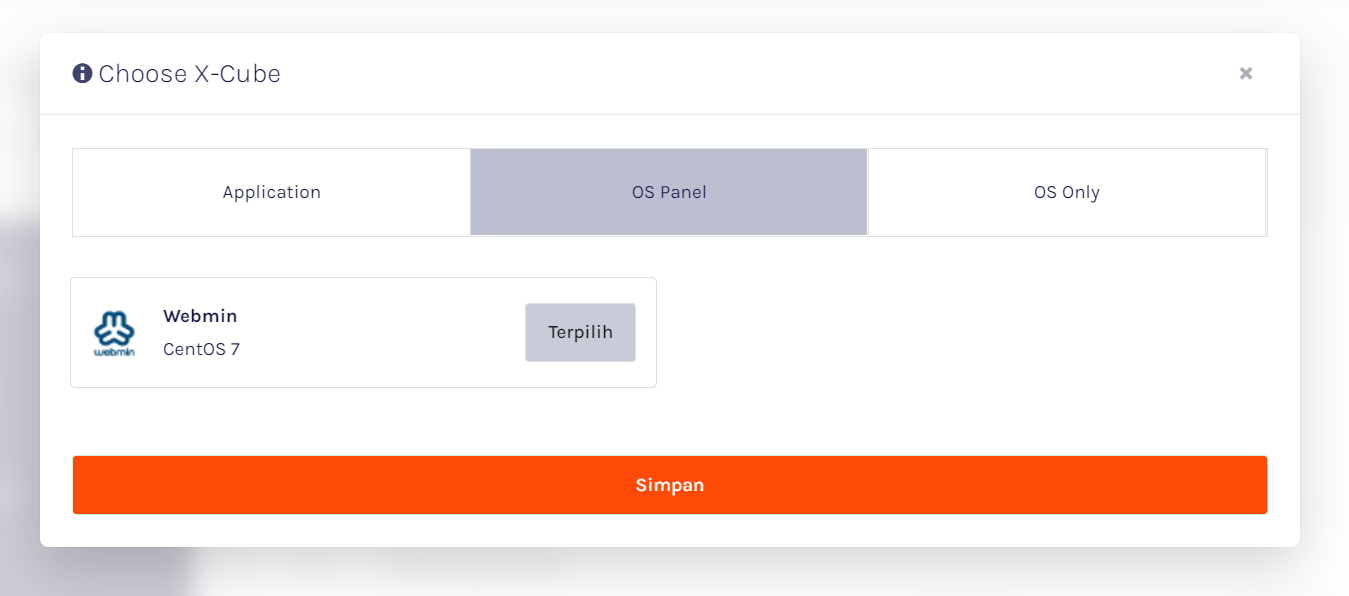Viewport: 1349px width, 596px height.
Task: Click the Webmin logo icon
Action: 114,333
